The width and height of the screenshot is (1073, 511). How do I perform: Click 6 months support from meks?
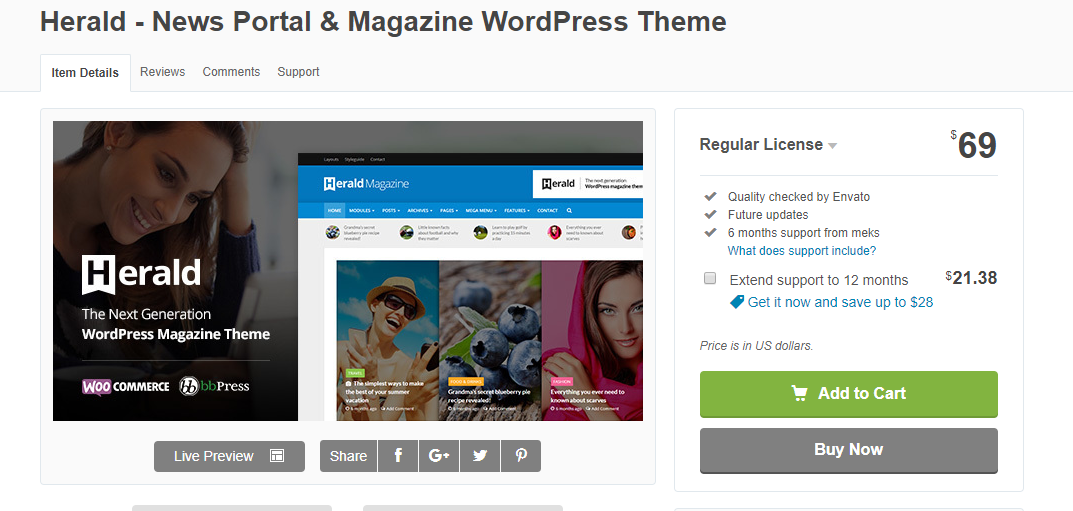(x=803, y=233)
